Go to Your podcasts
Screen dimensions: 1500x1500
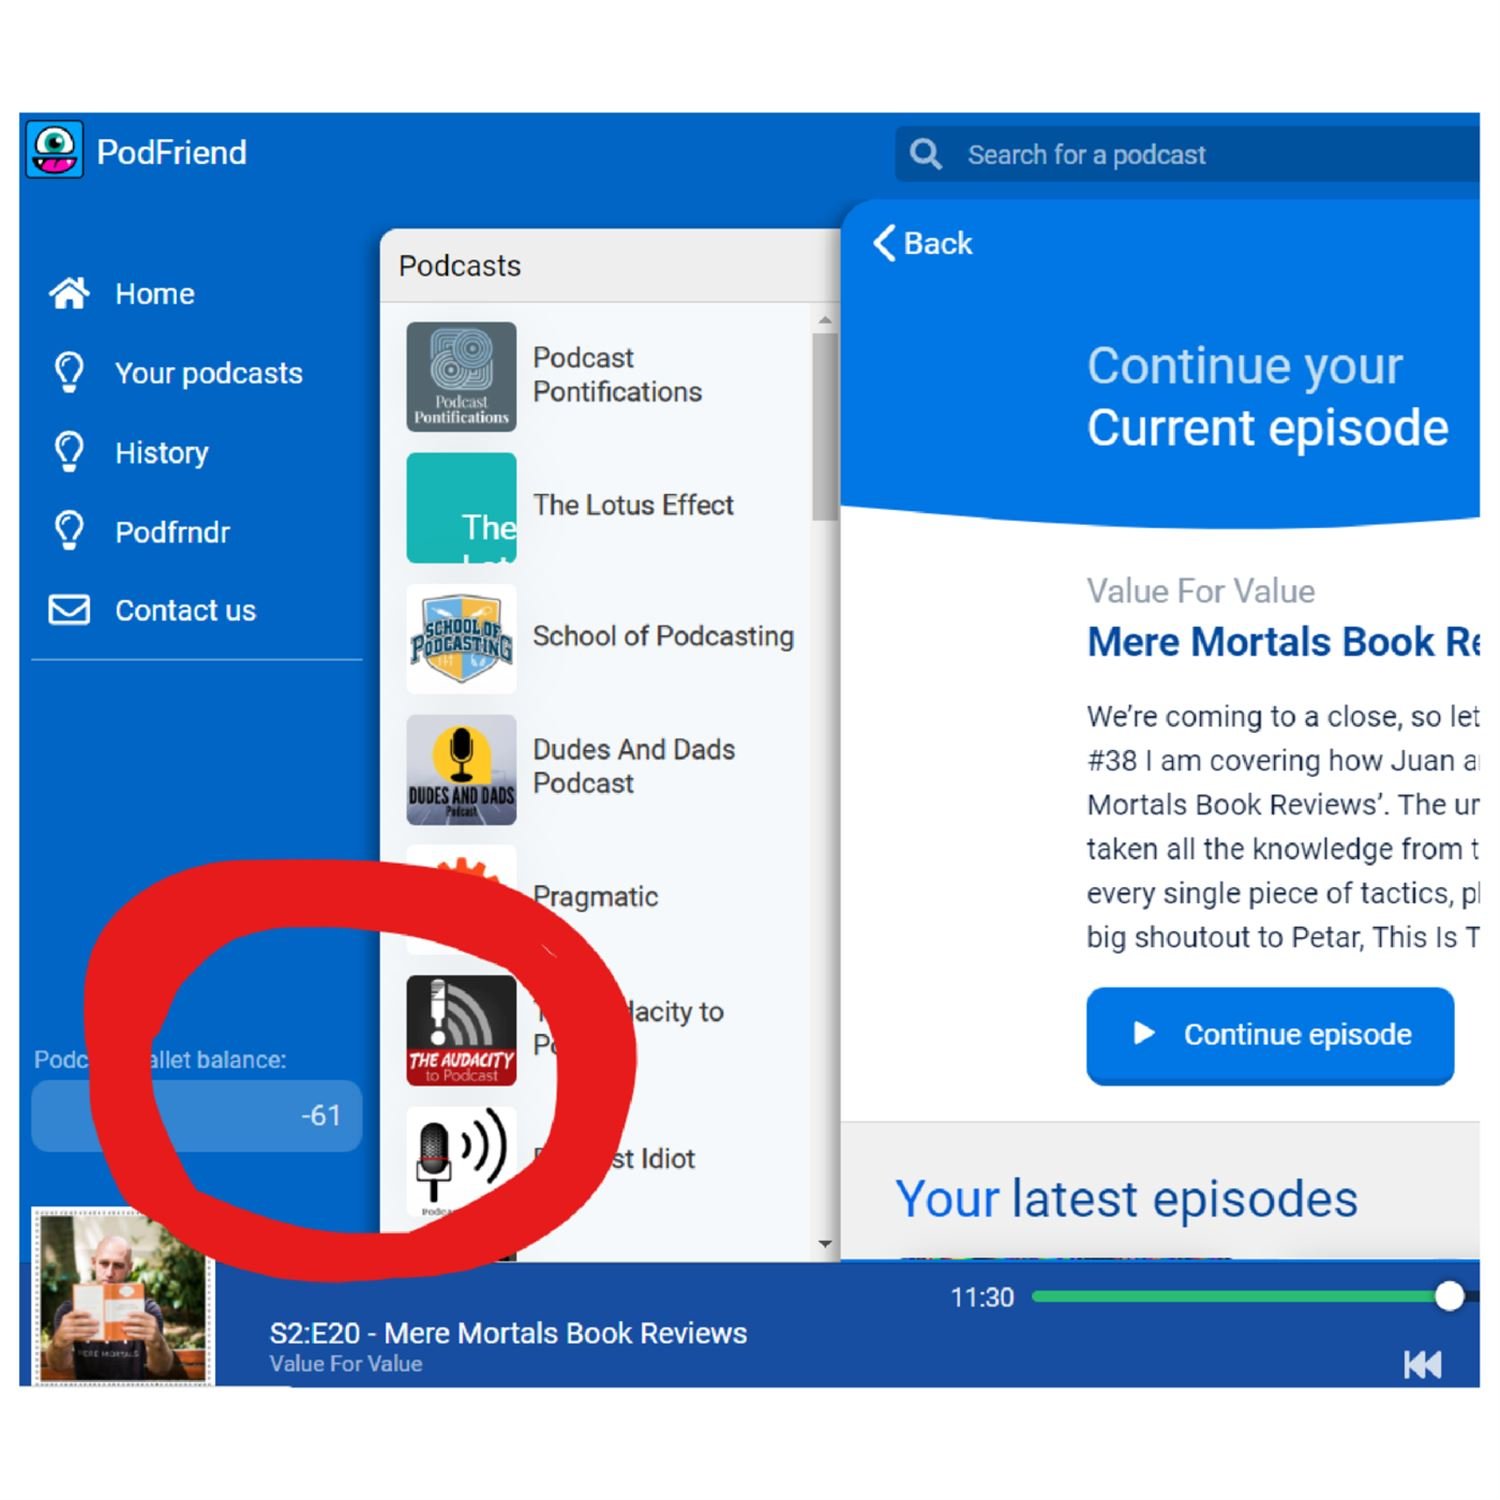coord(209,373)
